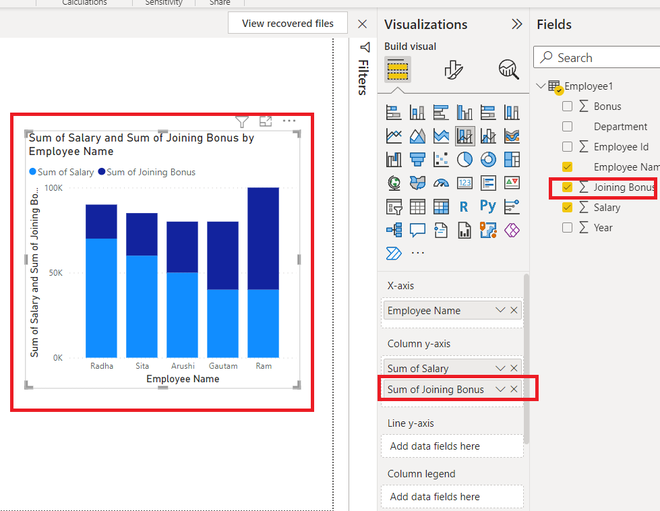Collapse the Visualizations pane

(x=517, y=24)
